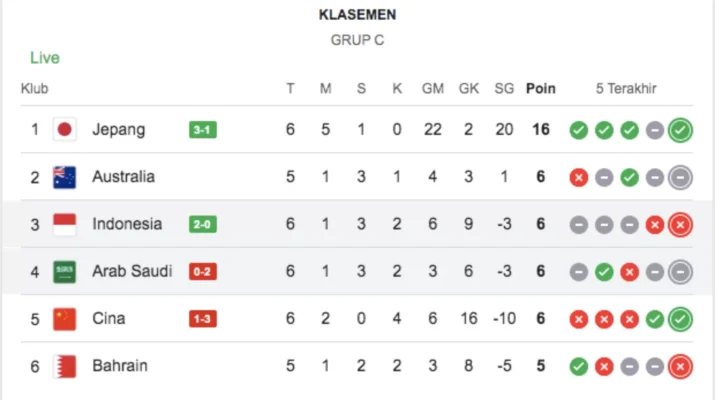Viewport: 715px width, 400px height.
Task: Click the Poin column header
Action: click(540, 88)
